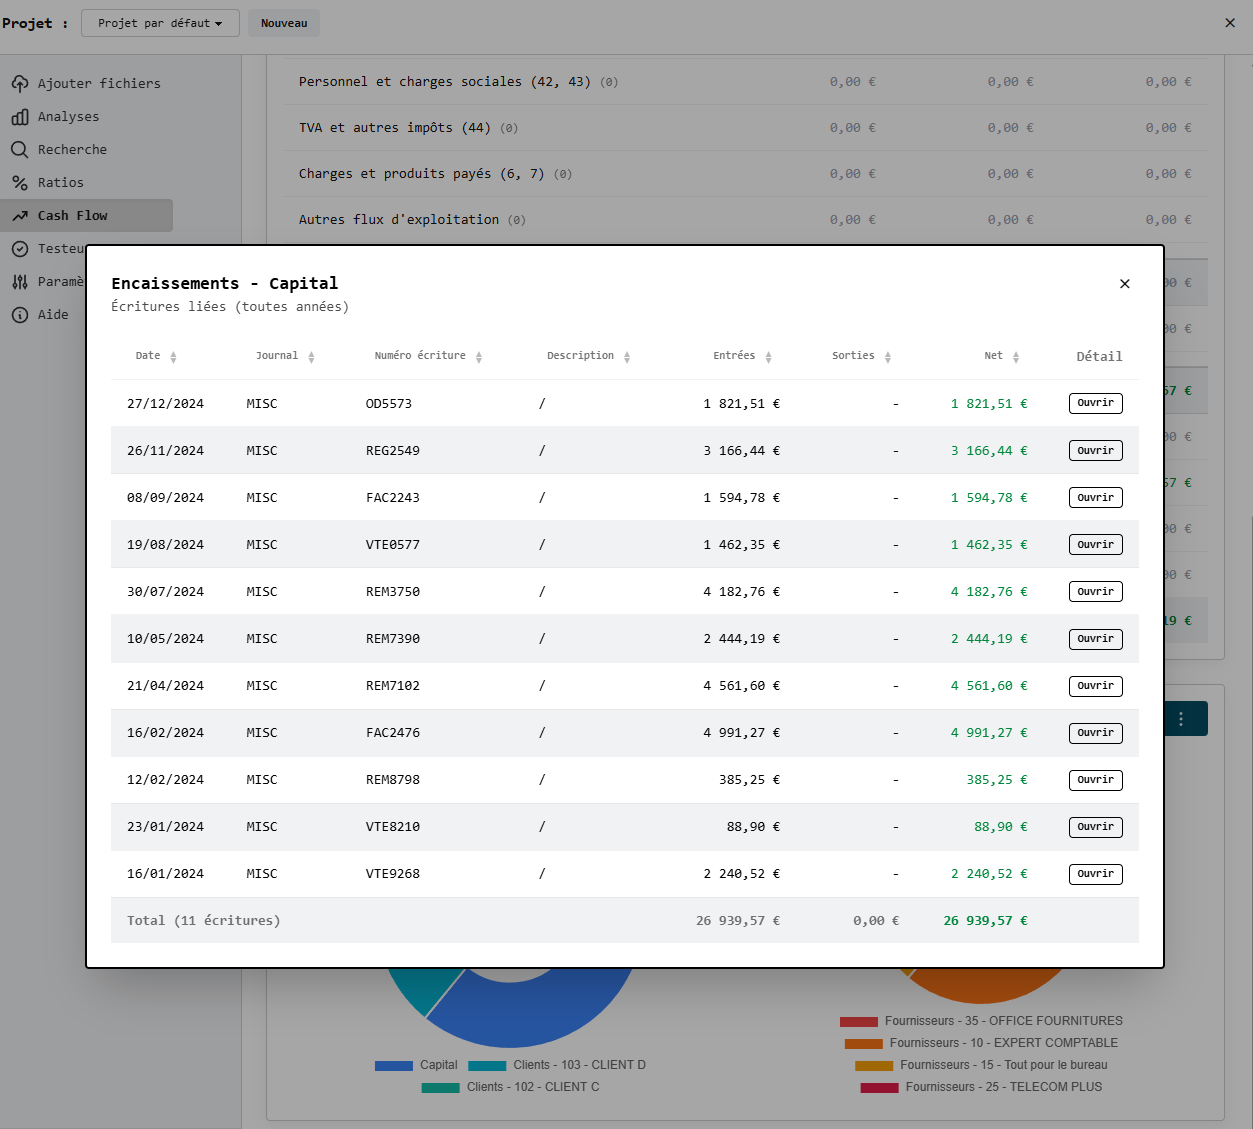Create a new project with Nouveau

pos(284,23)
